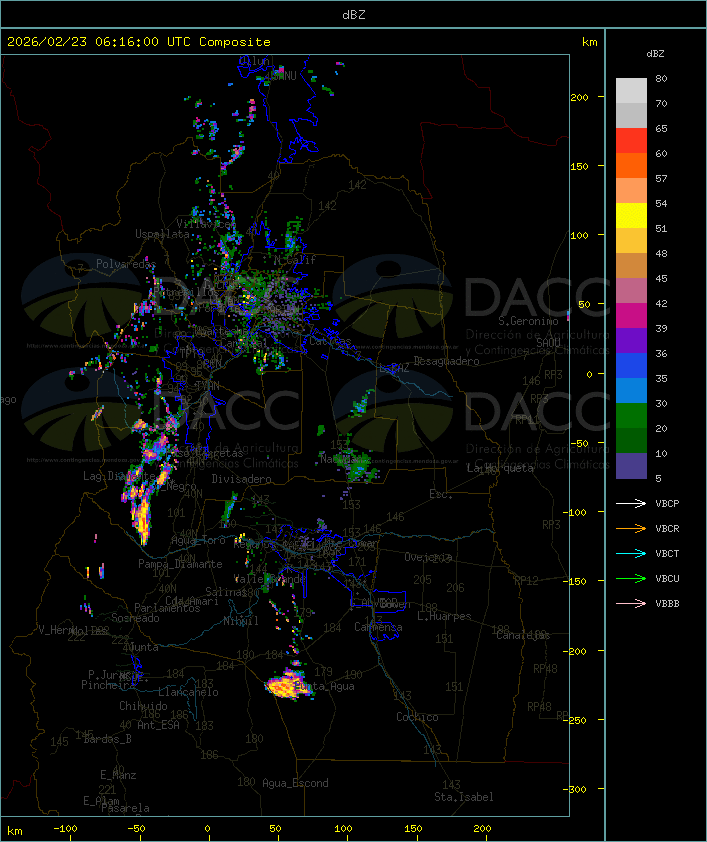Pick the mauve 45-42 dBZ swatch
707x842 pixels.
coord(631,291)
